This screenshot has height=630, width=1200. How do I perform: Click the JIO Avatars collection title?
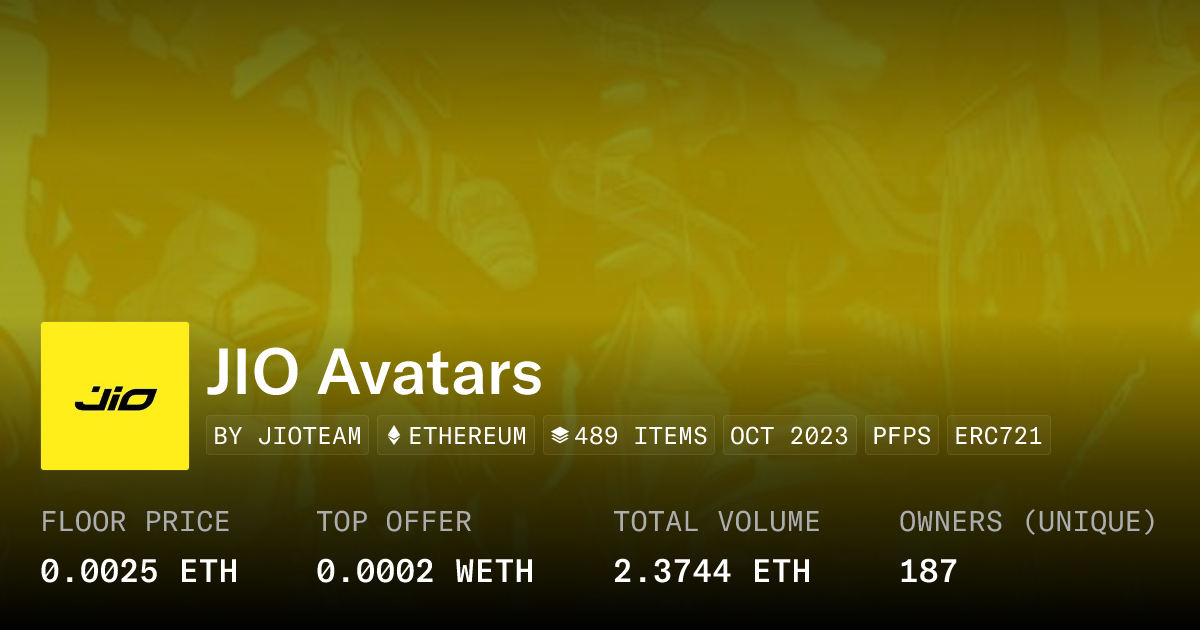coord(374,374)
